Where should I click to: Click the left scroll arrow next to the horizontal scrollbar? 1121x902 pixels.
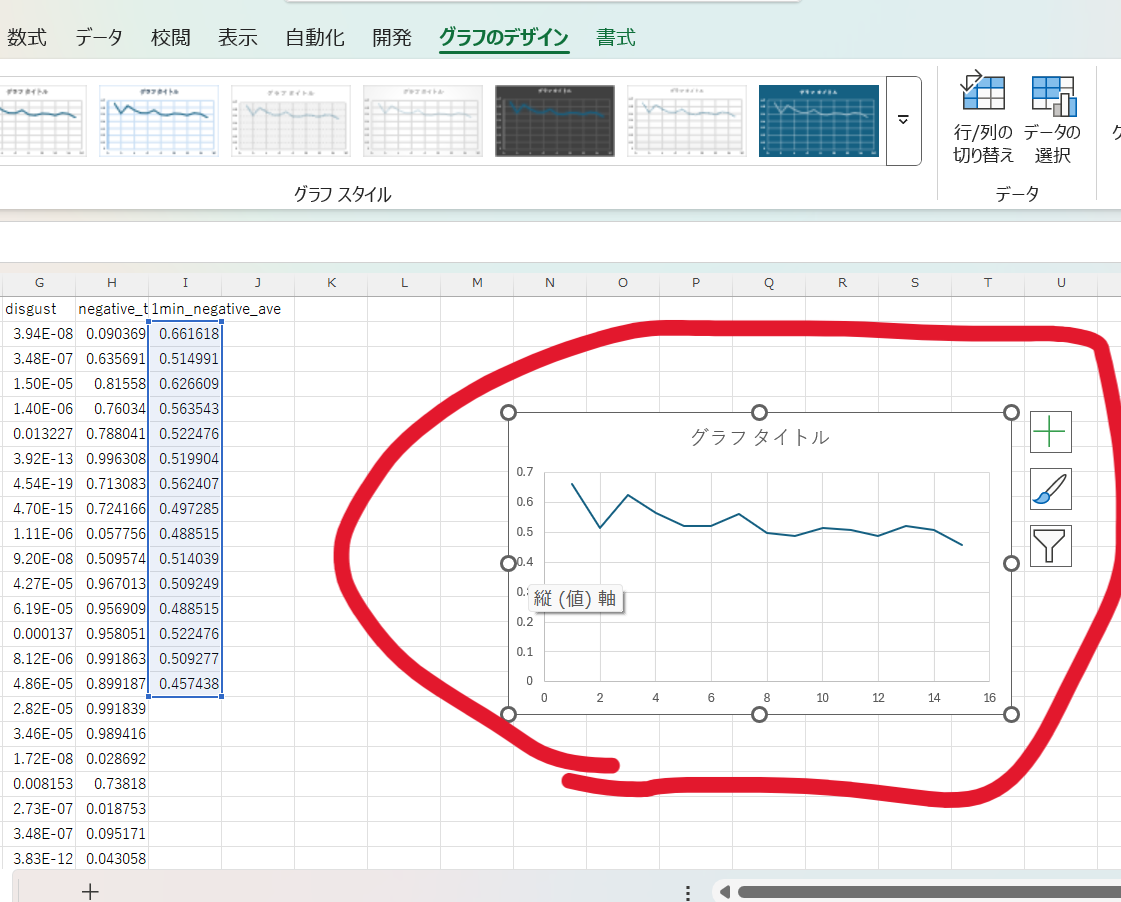click(x=723, y=889)
